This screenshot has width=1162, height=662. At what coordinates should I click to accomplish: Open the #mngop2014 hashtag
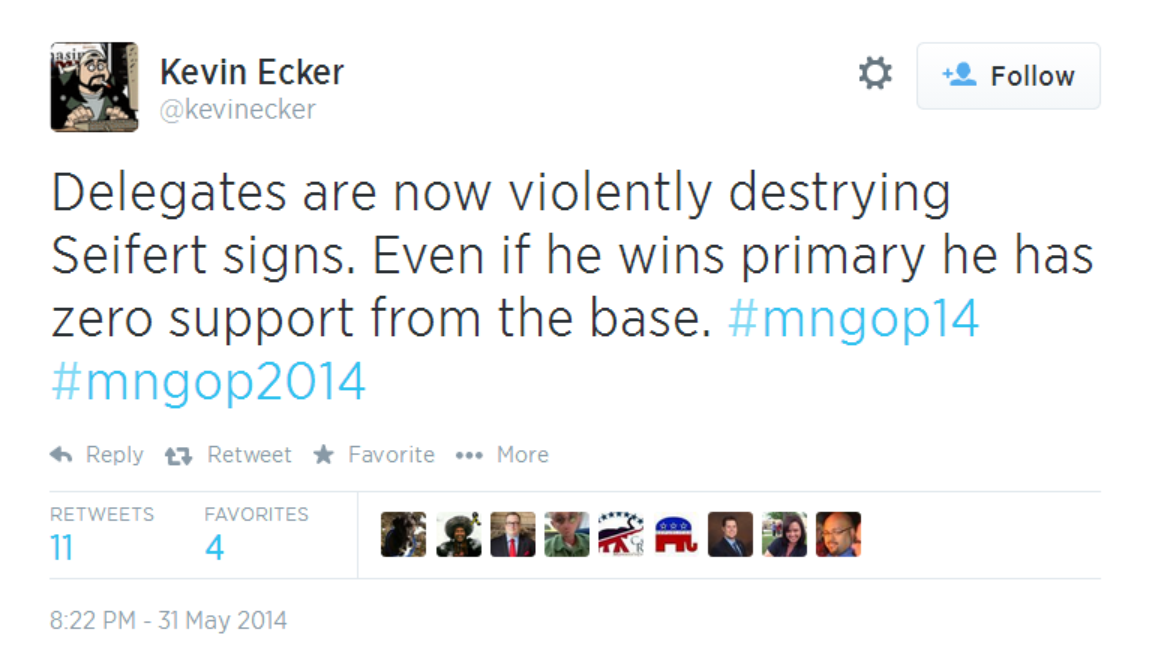tap(208, 382)
